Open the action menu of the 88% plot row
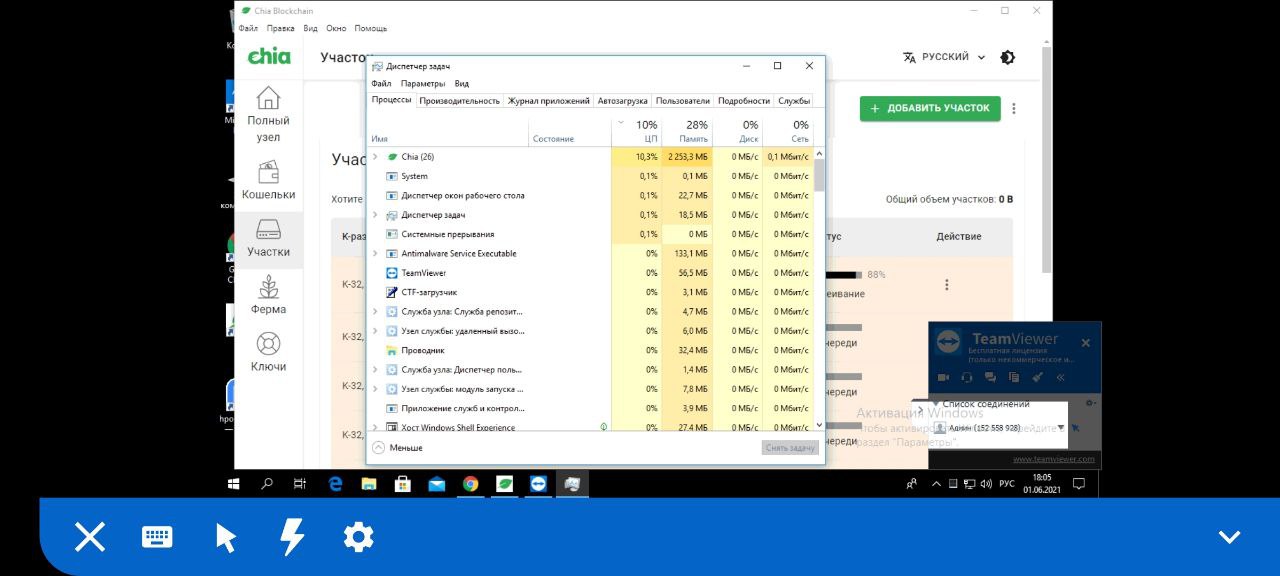This screenshot has height=576, width=1280. tap(947, 285)
